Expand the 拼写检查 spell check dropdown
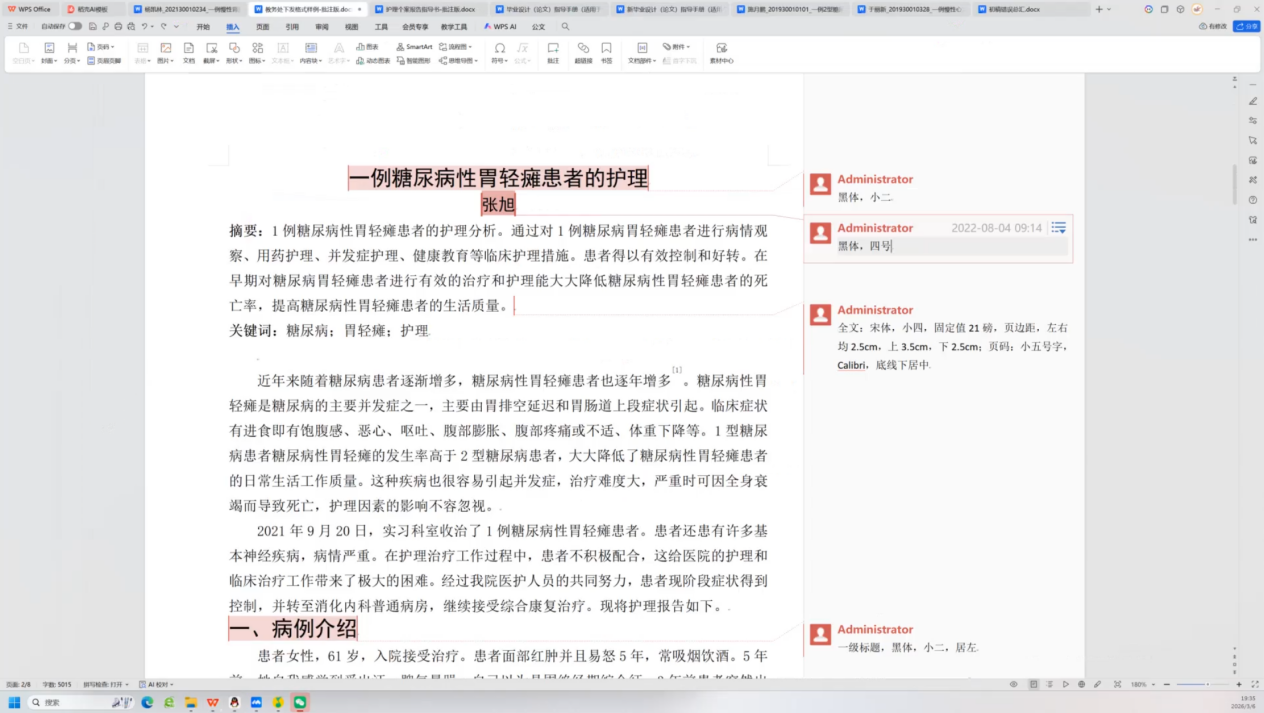 tap(106, 685)
